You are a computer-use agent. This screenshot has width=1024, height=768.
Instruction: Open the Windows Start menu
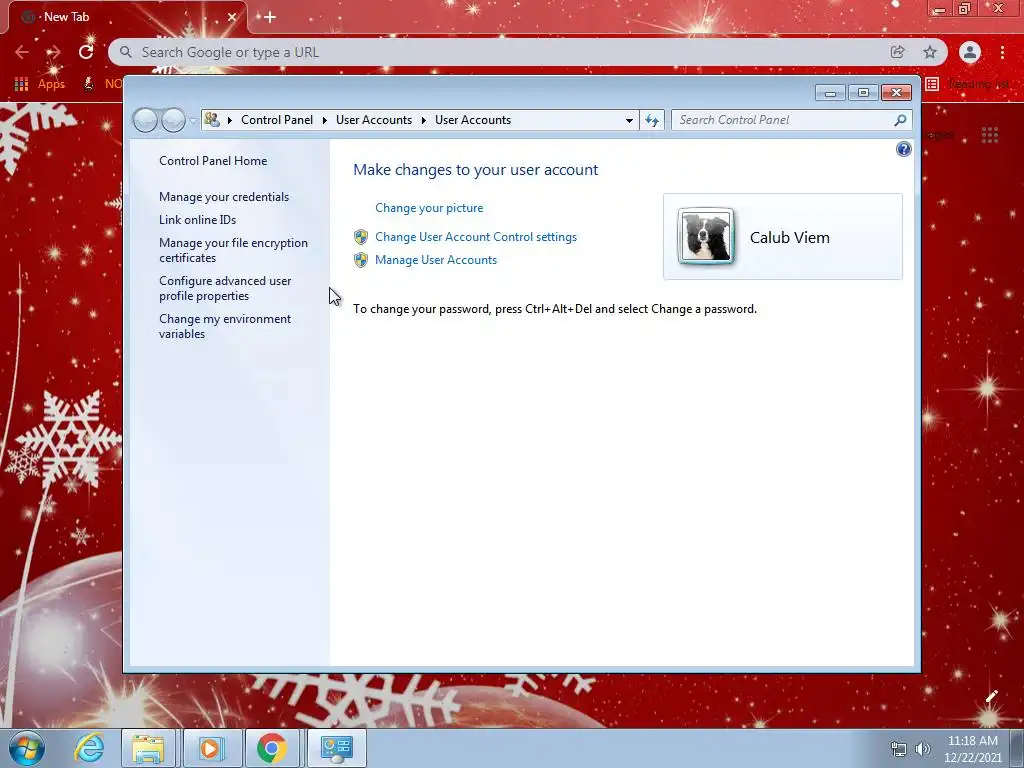[x=27, y=748]
